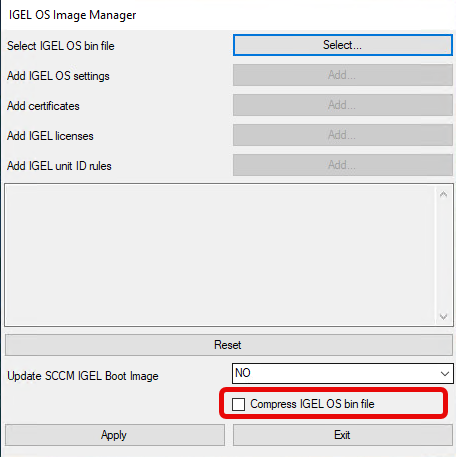
Task: Click the Apply button
Action: pos(115,435)
